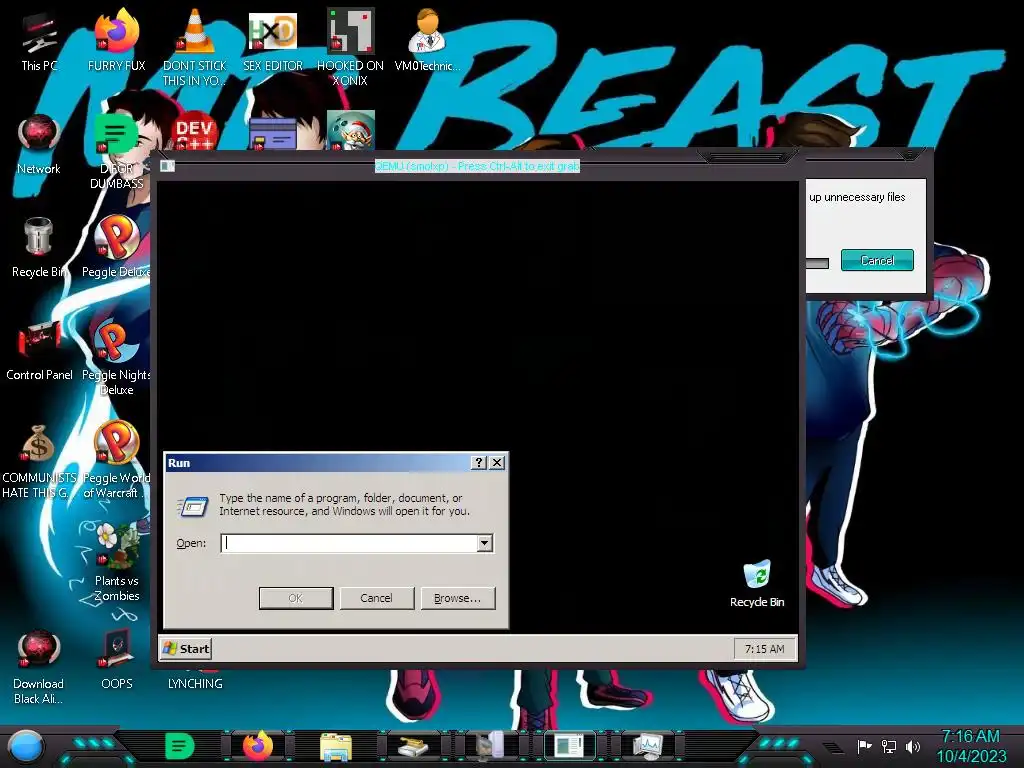Open the Network desktop icon
Viewport: 1024px width, 768px height.
(39, 144)
